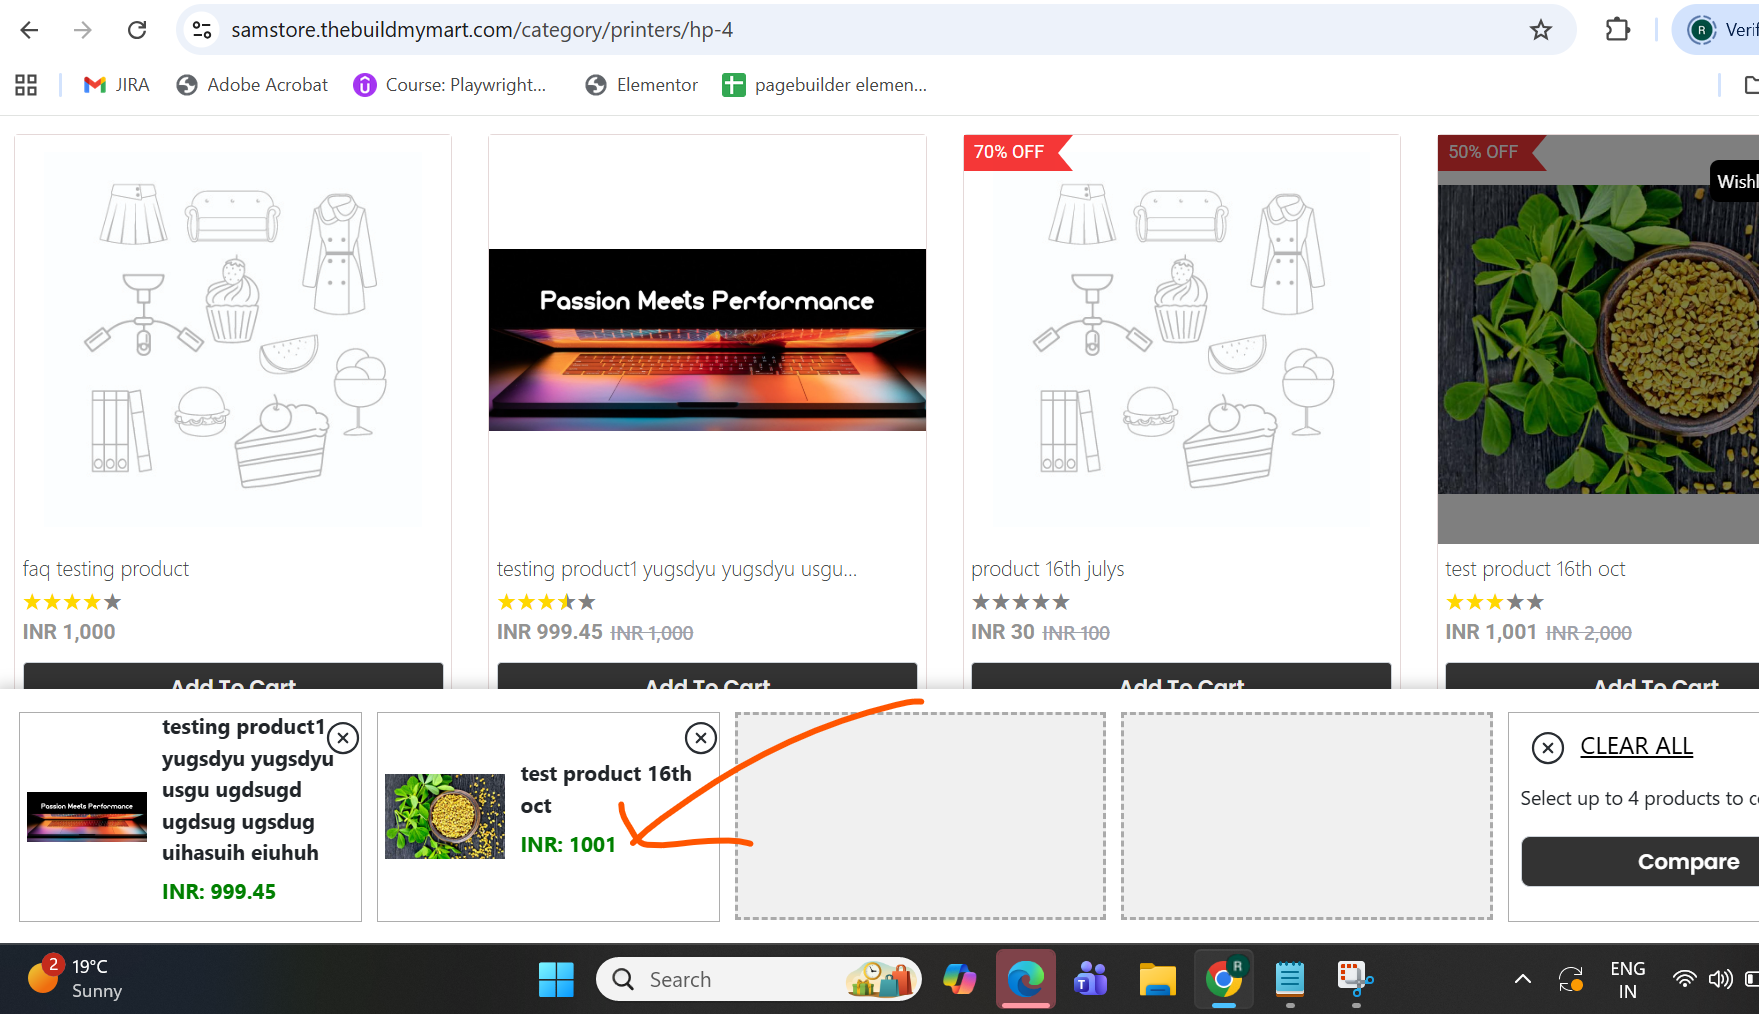
Task: Add product 16th julys to cart
Action: point(1181,676)
